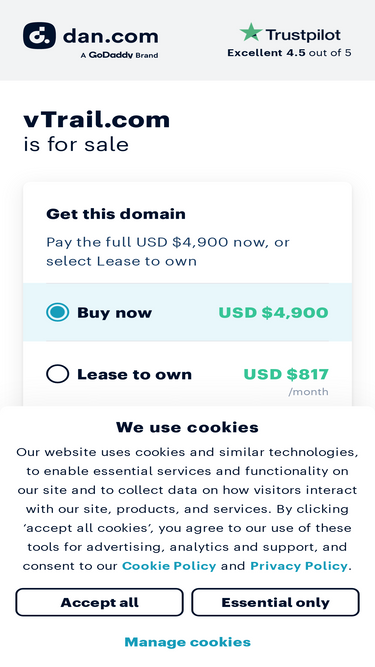Click the USD $4,900 price
Viewport: 375px width, 667px height.
pyautogui.click(x=273, y=313)
